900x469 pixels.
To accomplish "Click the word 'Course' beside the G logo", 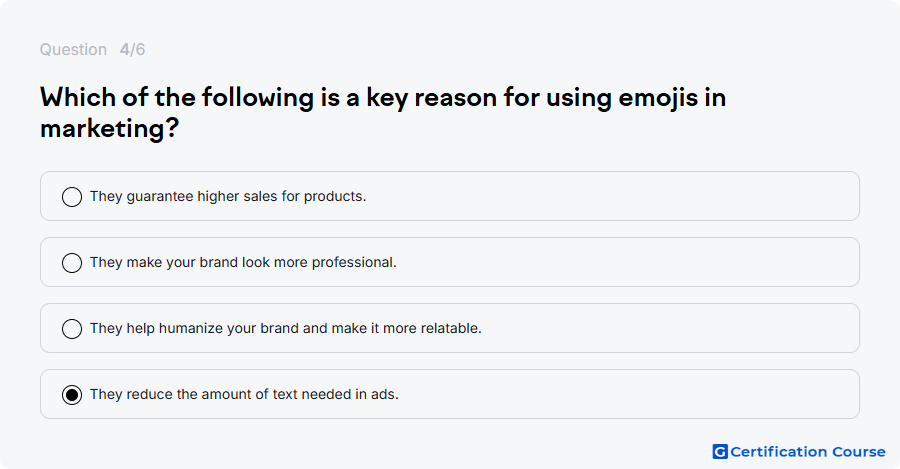I will (x=859, y=452).
